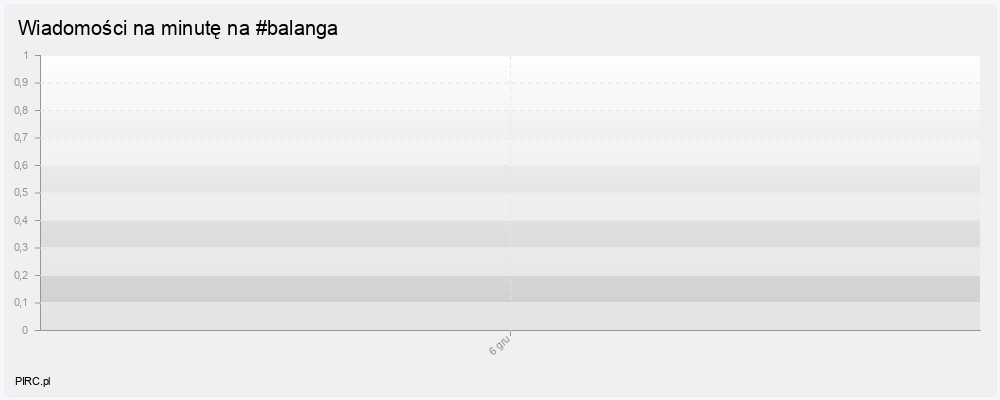Image resolution: width=1000 pixels, height=400 pixels.
Task: Click the y-axis label '0,8'
Action: pyautogui.click(x=22, y=110)
